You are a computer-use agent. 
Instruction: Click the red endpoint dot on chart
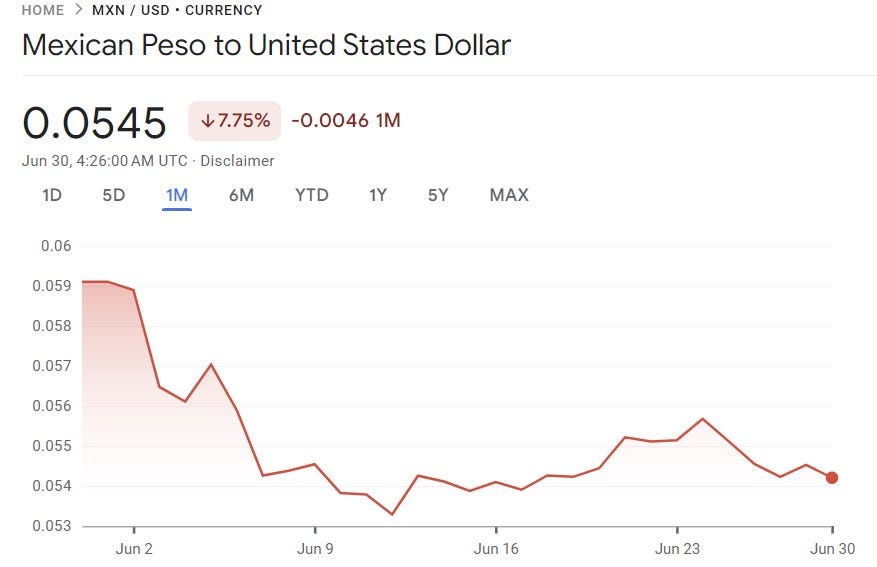(832, 478)
